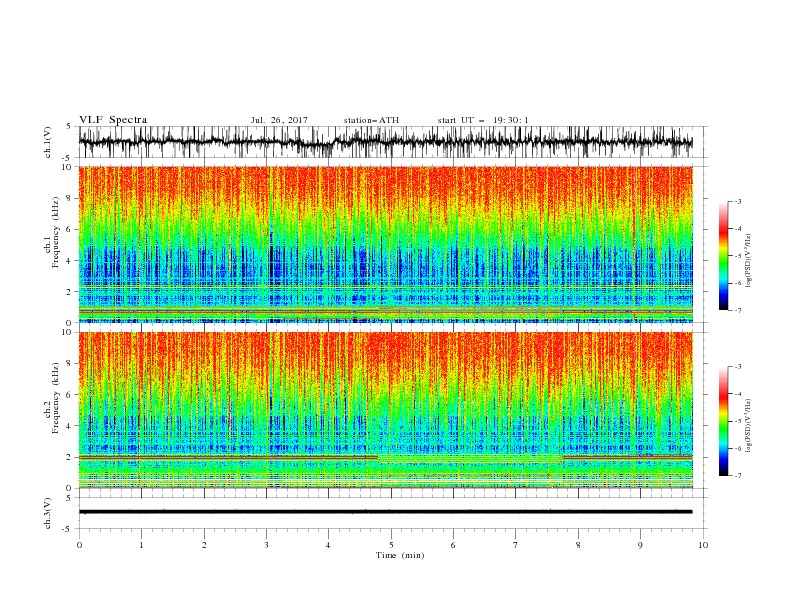Click the "ch.1(V)" waveform axis label
792x612 pixels.
(x=48, y=142)
